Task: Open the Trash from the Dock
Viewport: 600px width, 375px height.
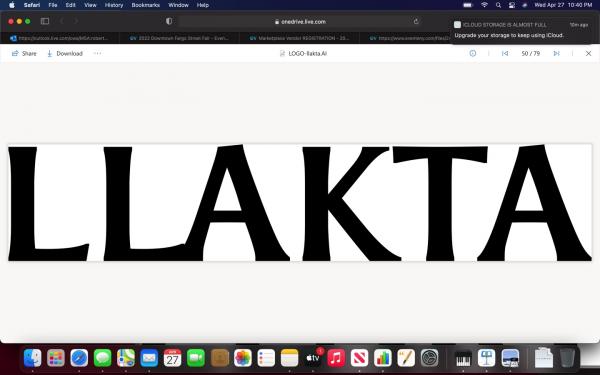Action: (x=567, y=358)
